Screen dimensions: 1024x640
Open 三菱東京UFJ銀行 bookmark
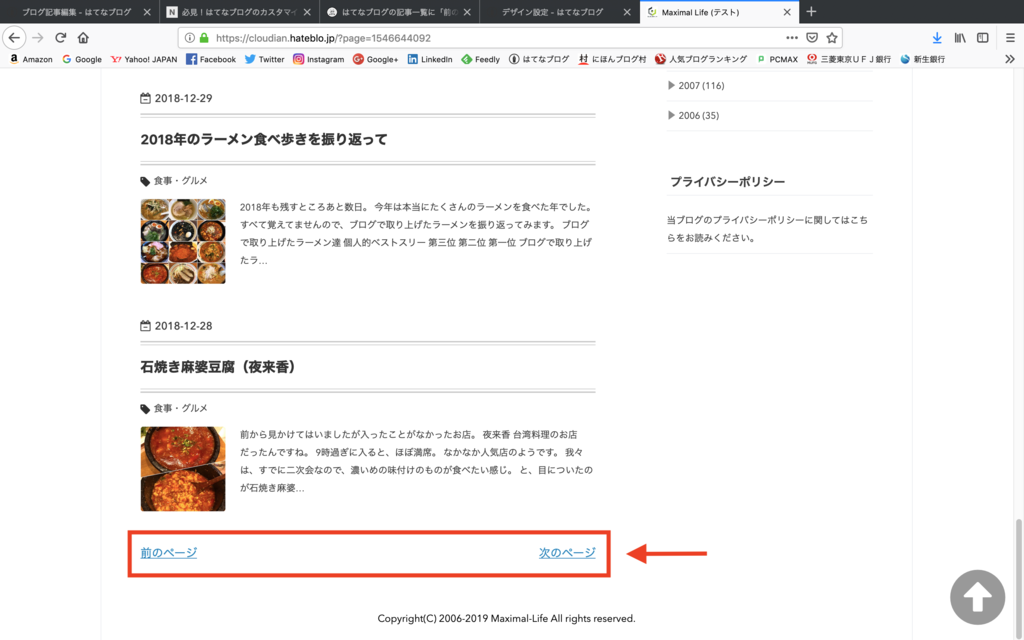click(849, 59)
